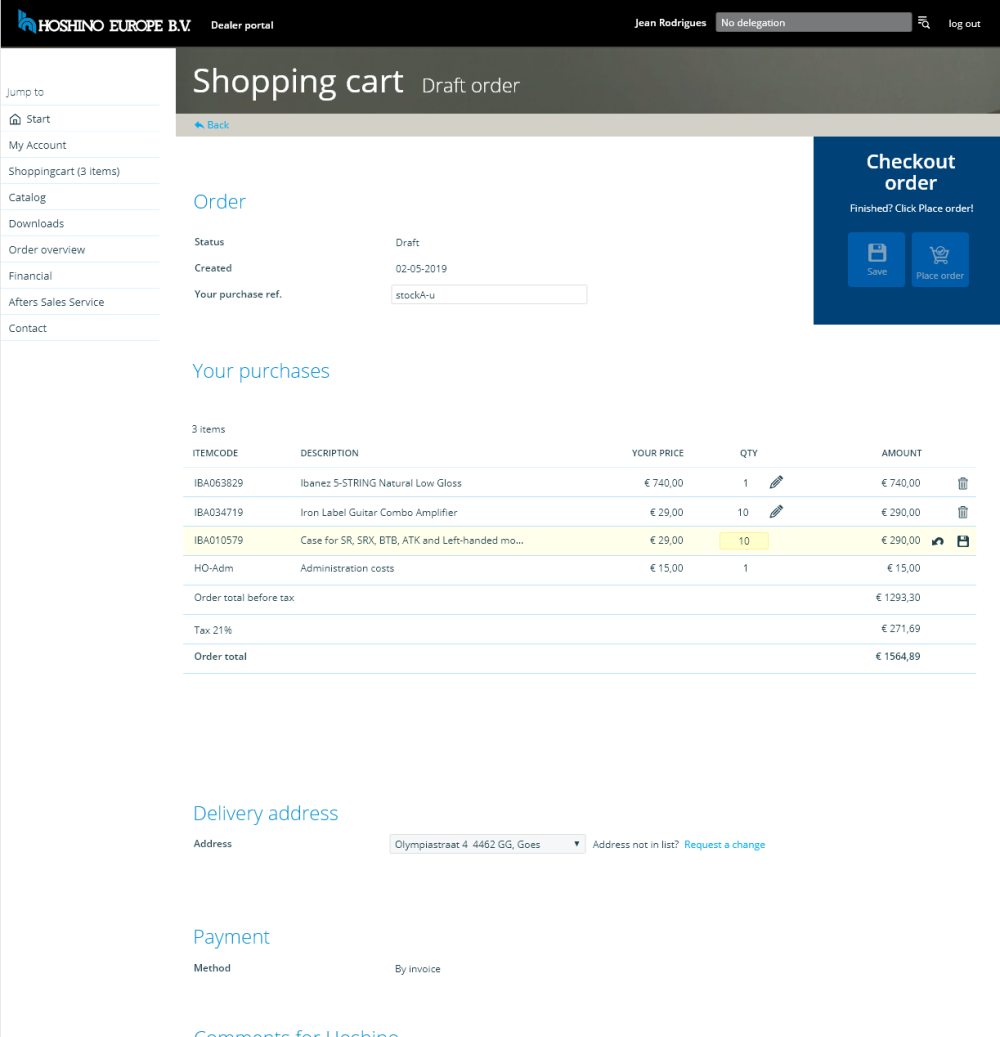1000x1037 pixels.
Task: Click the ITEMCODE column header
Action: tap(215, 453)
